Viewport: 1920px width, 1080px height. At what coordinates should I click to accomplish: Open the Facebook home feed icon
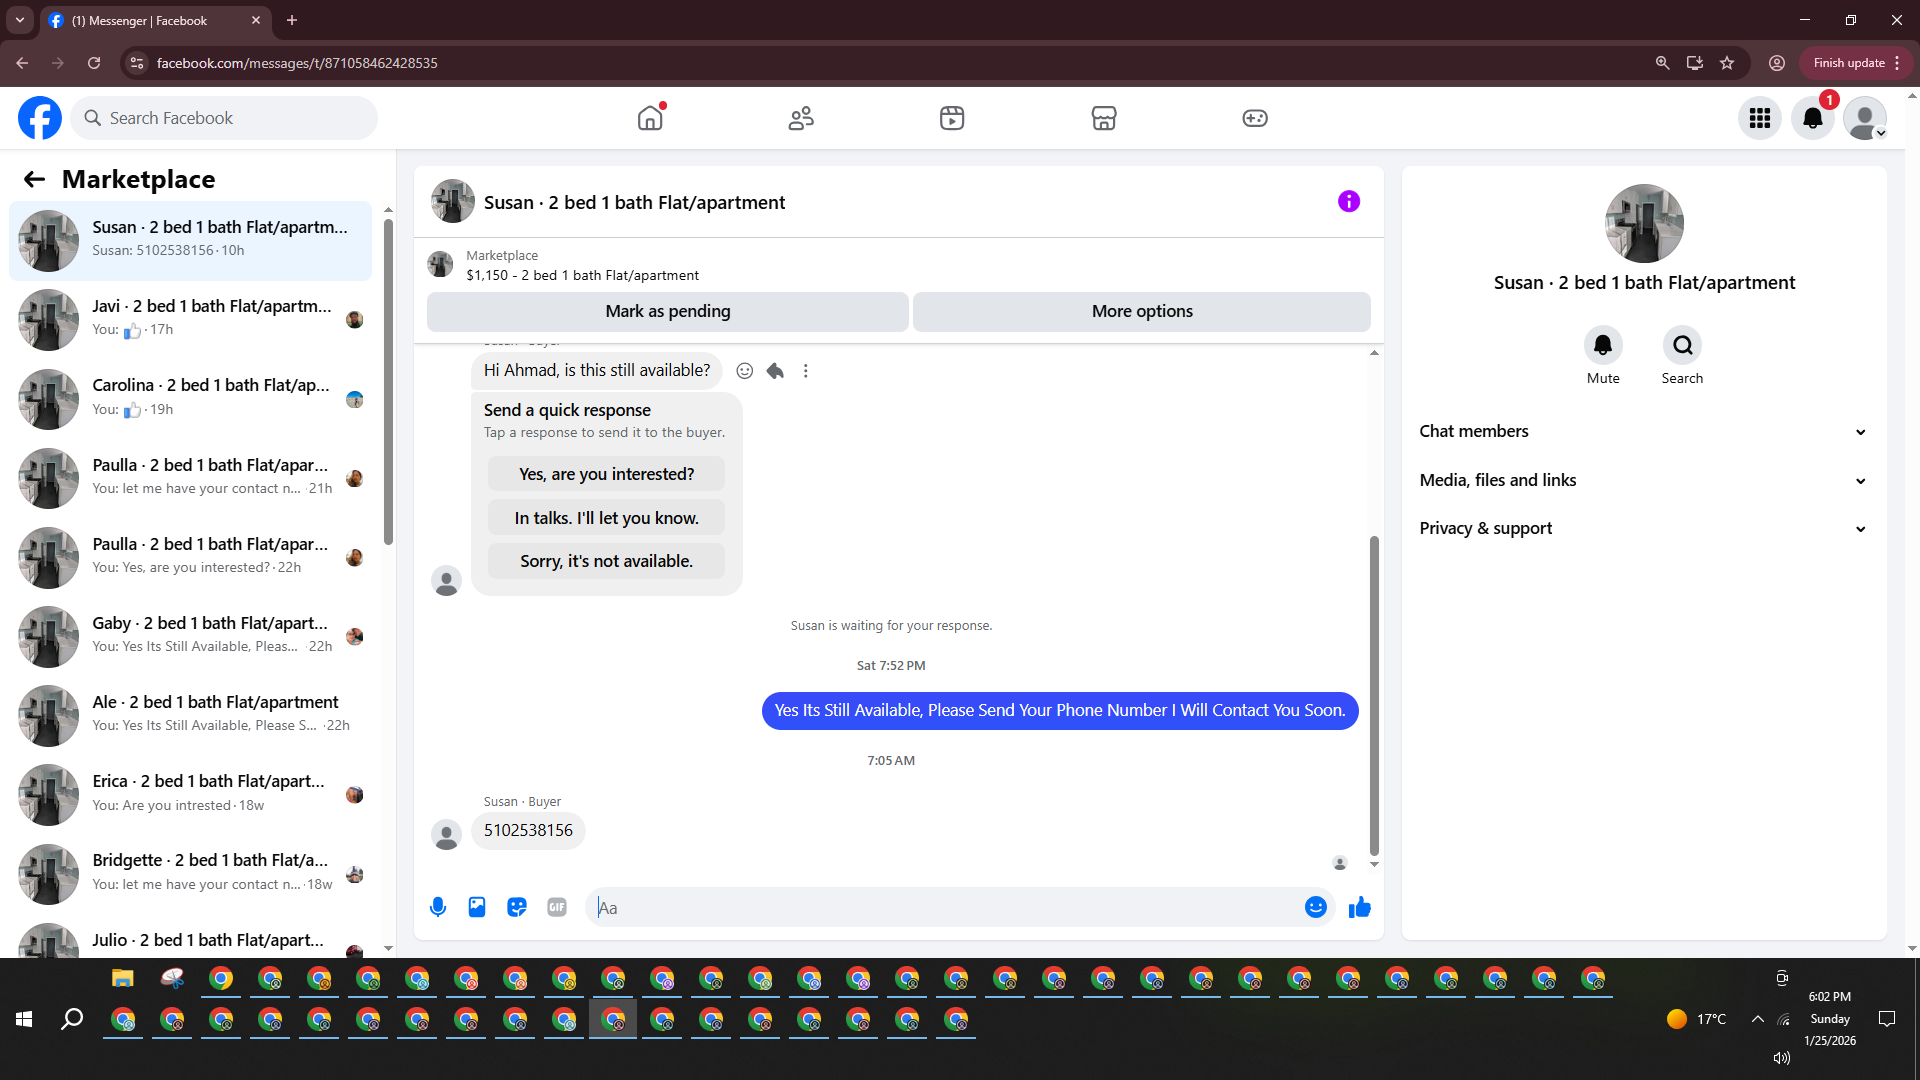point(650,118)
